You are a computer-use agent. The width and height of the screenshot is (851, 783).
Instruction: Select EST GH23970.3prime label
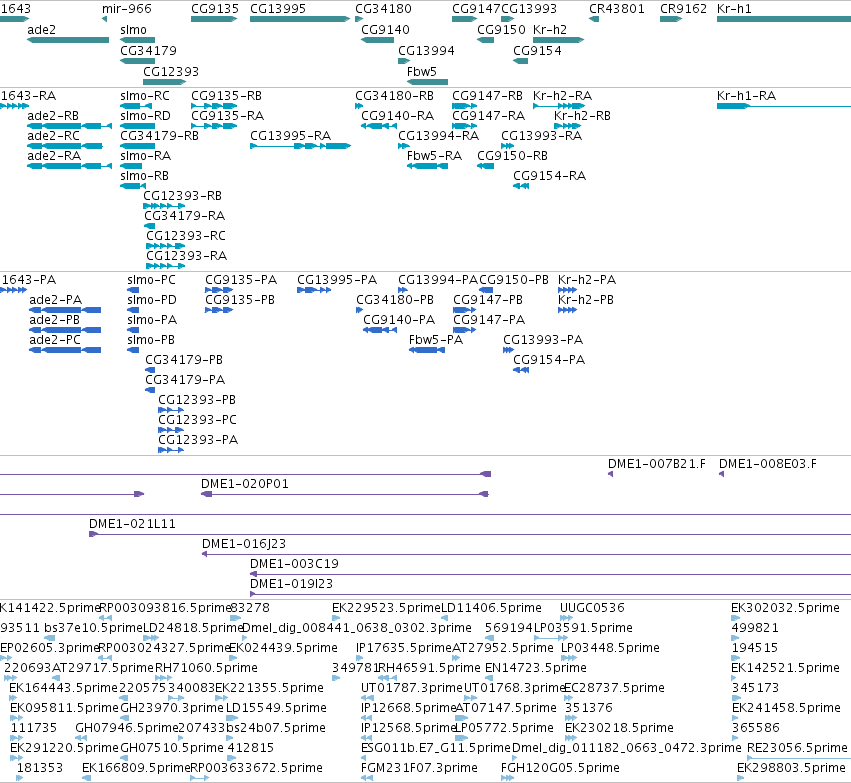point(172,708)
